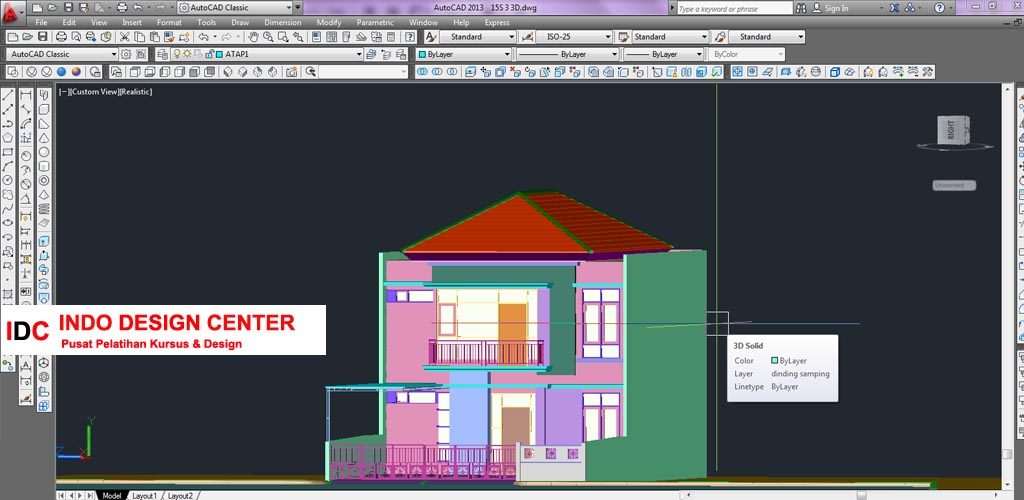Choose the Linear dimension tool
The image size is (1024, 500).
click(x=25, y=95)
